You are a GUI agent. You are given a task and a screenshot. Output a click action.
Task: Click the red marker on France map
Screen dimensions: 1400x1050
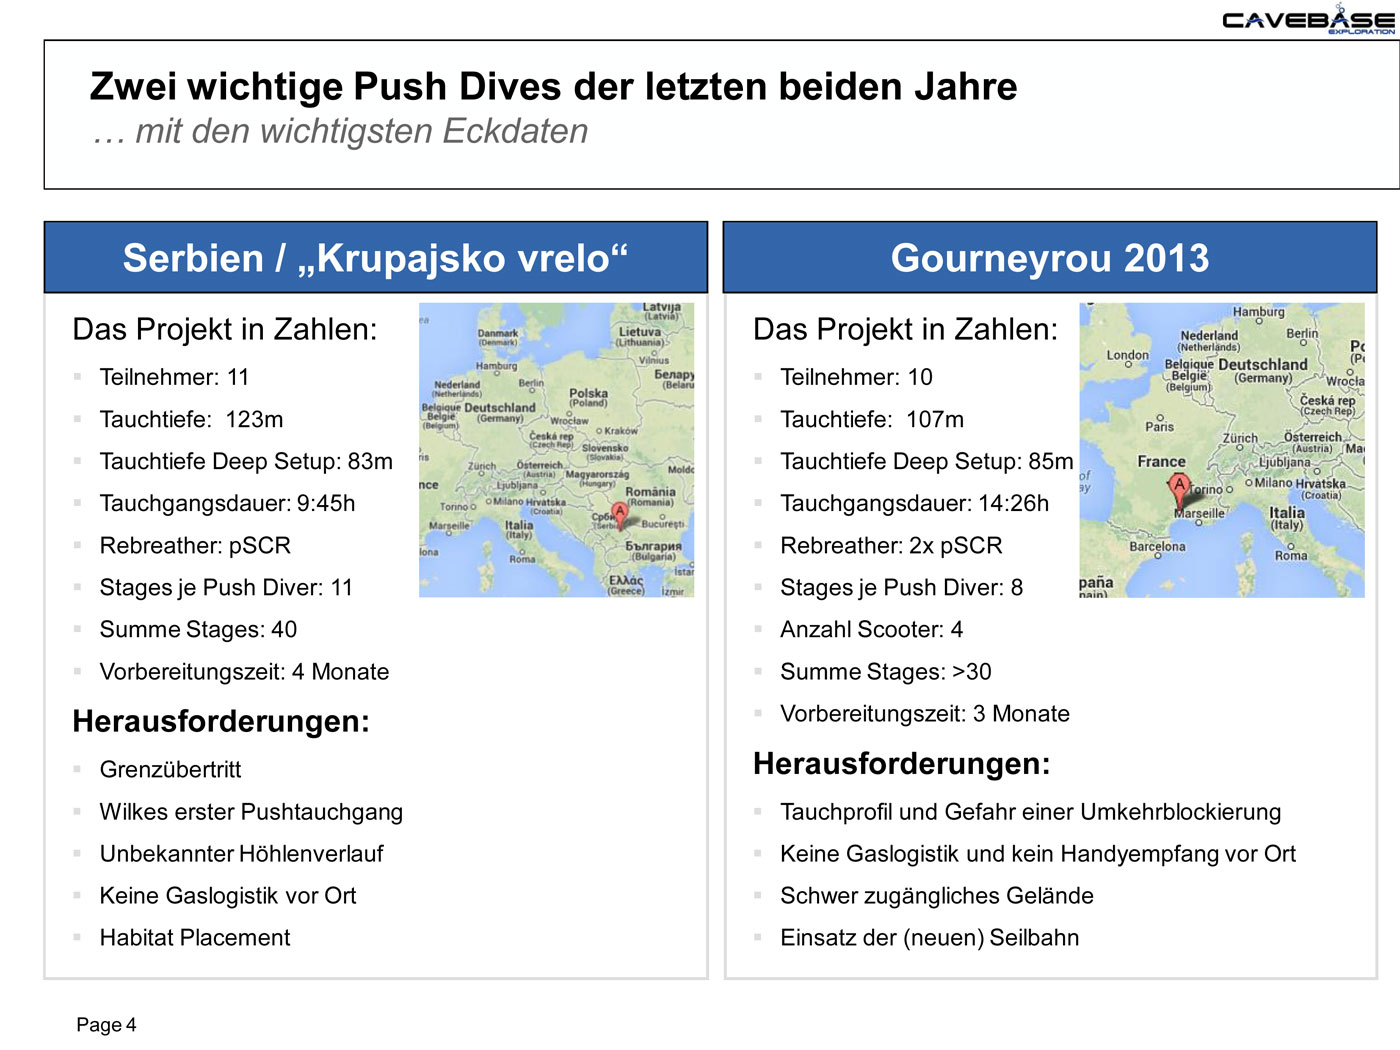click(1179, 490)
